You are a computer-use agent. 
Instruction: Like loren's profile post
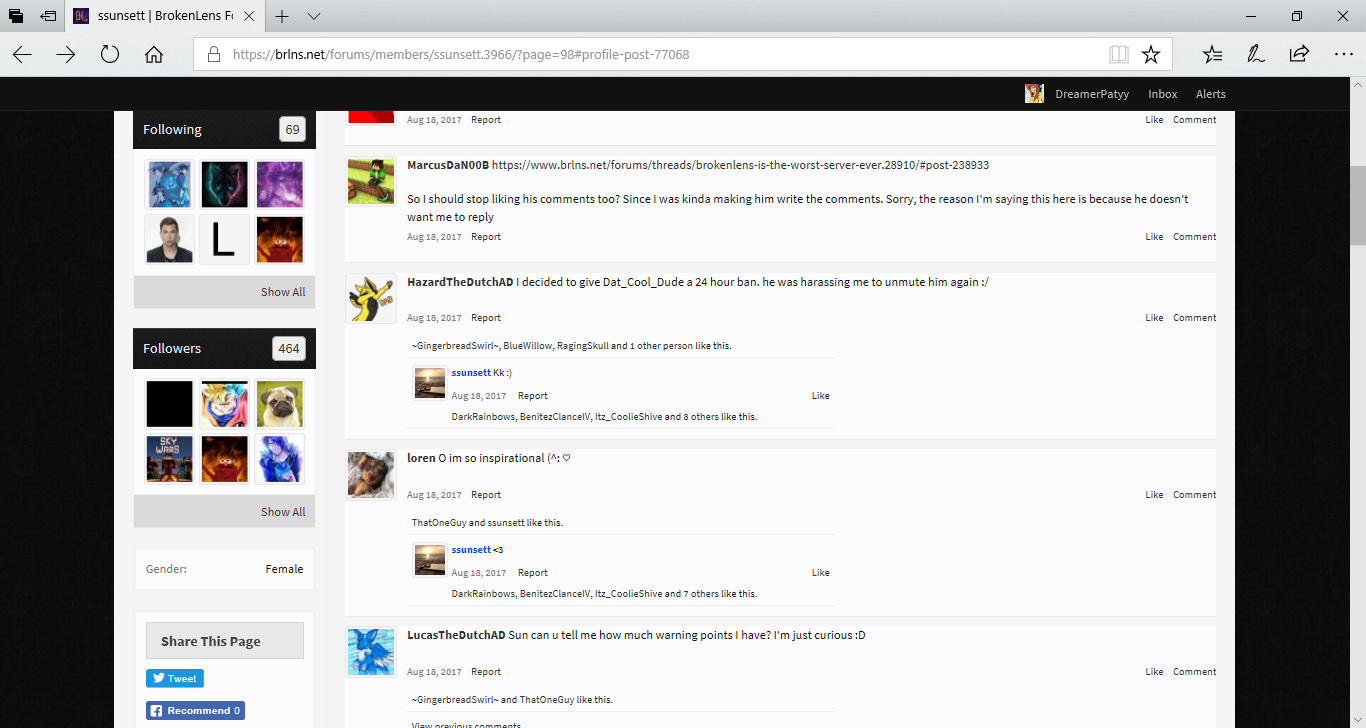[1154, 495]
